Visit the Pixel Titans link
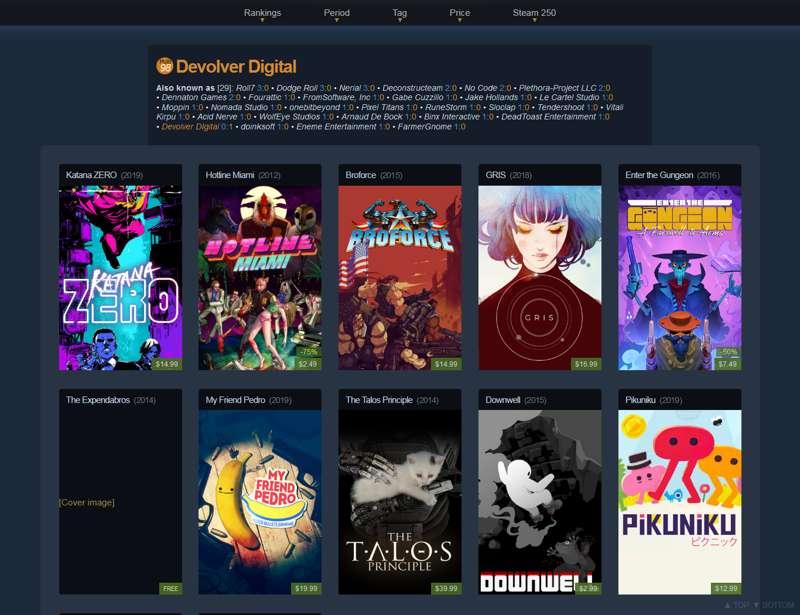The height and width of the screenshot is (615, 800). 382,107
